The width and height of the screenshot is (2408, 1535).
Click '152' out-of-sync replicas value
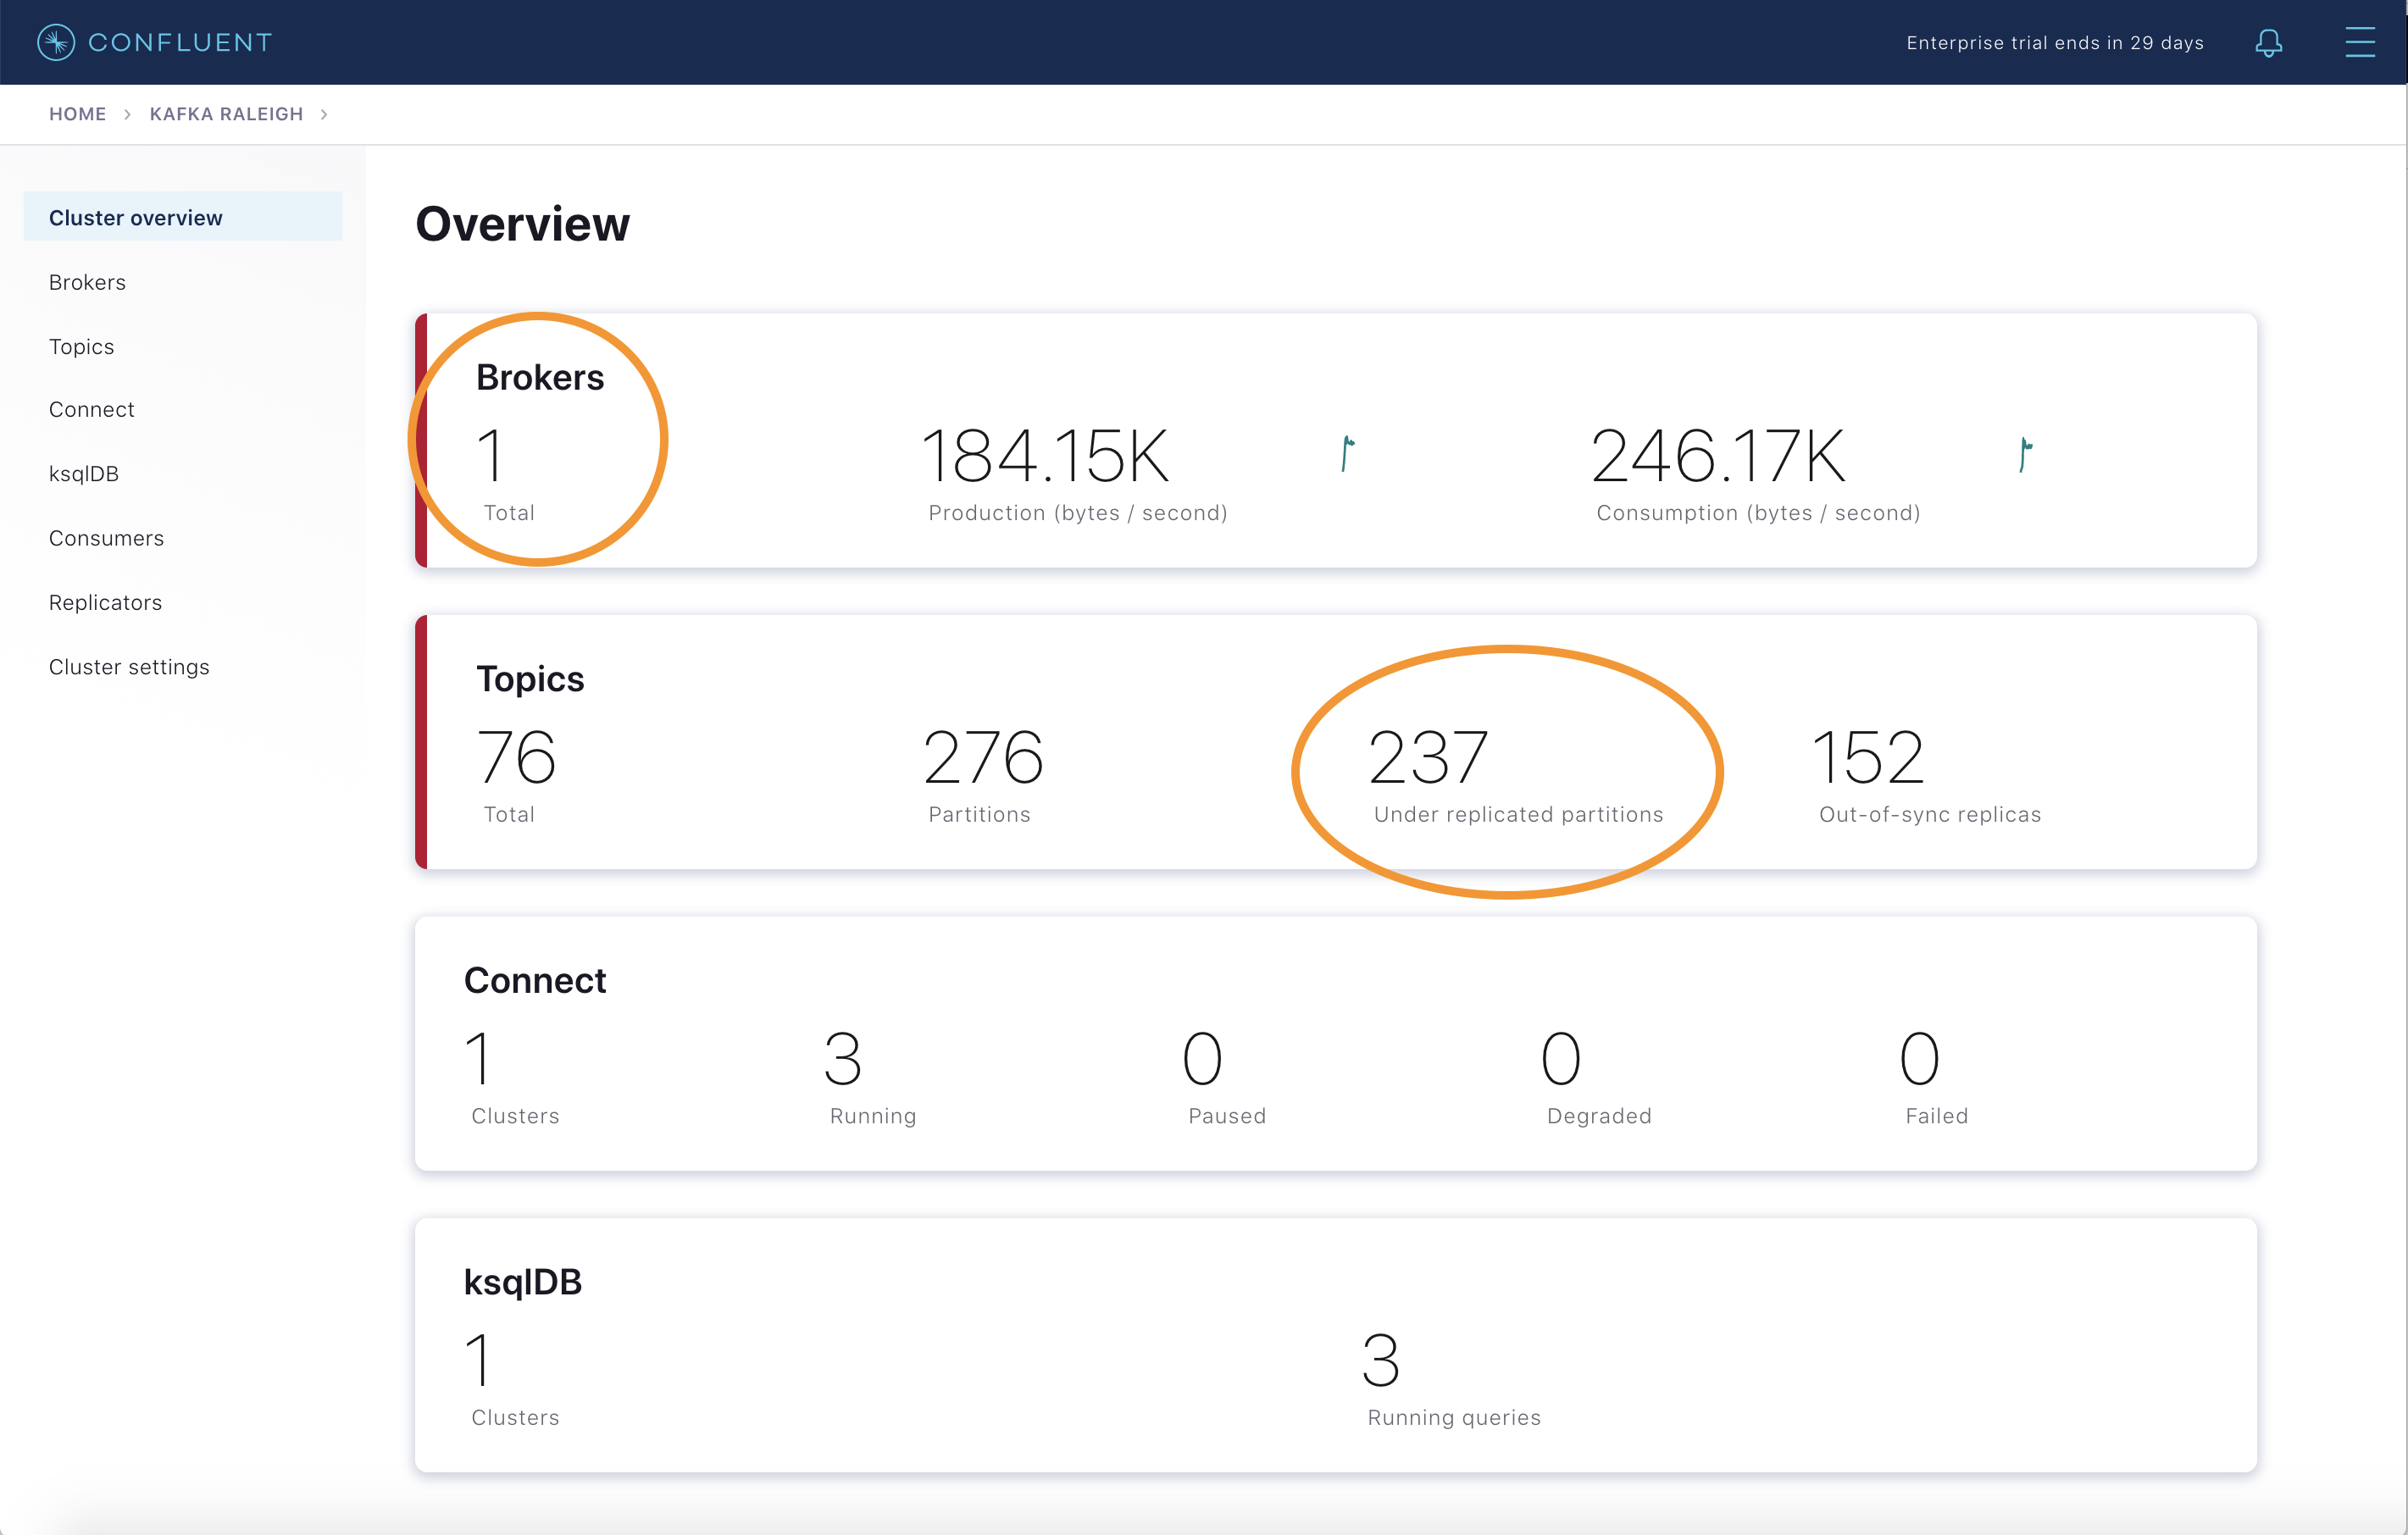click(1868, 757)
